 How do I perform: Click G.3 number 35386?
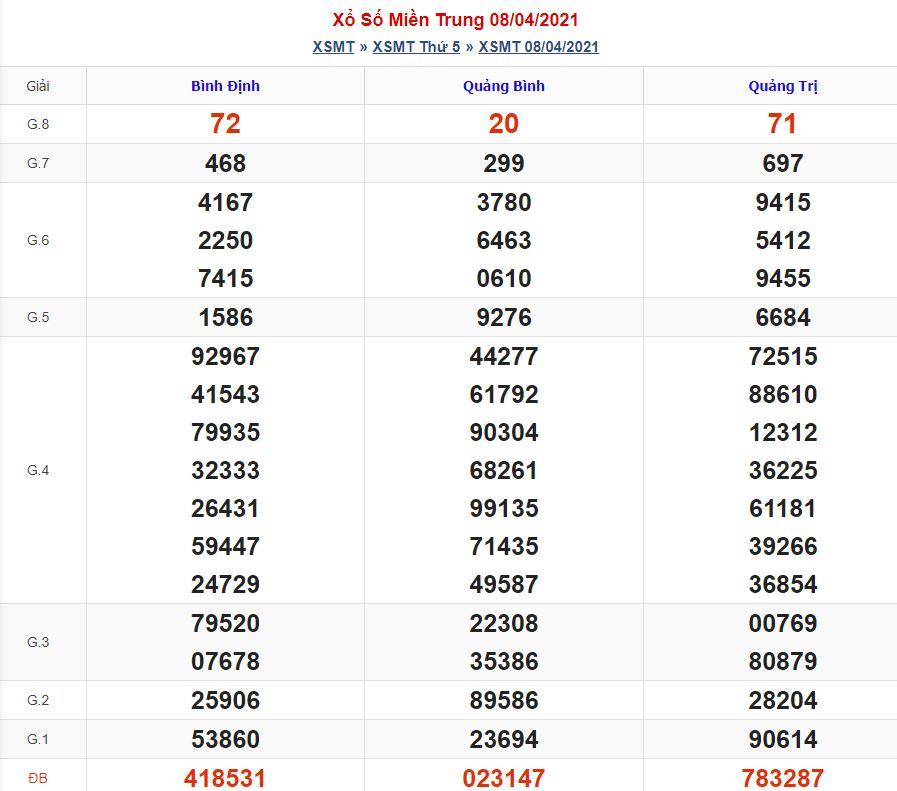point(504,662)
